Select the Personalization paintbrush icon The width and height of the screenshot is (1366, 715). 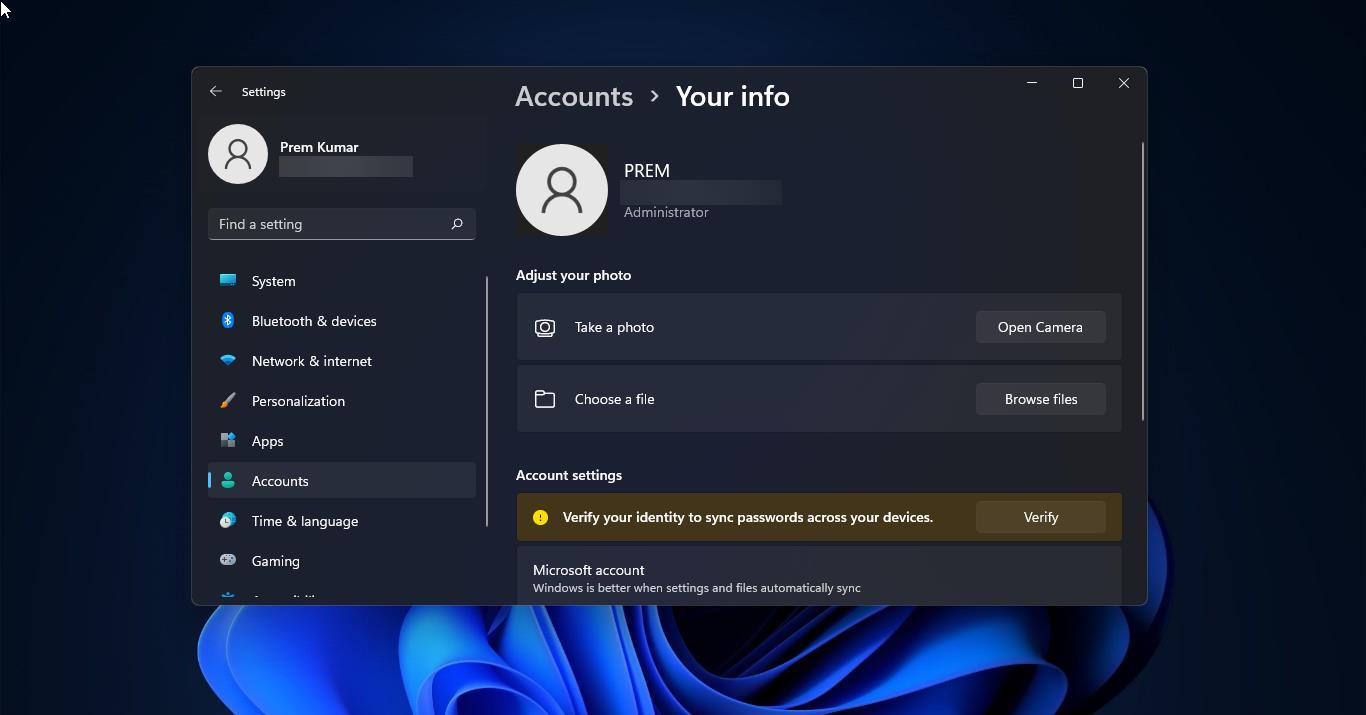[x=228, y=401]
